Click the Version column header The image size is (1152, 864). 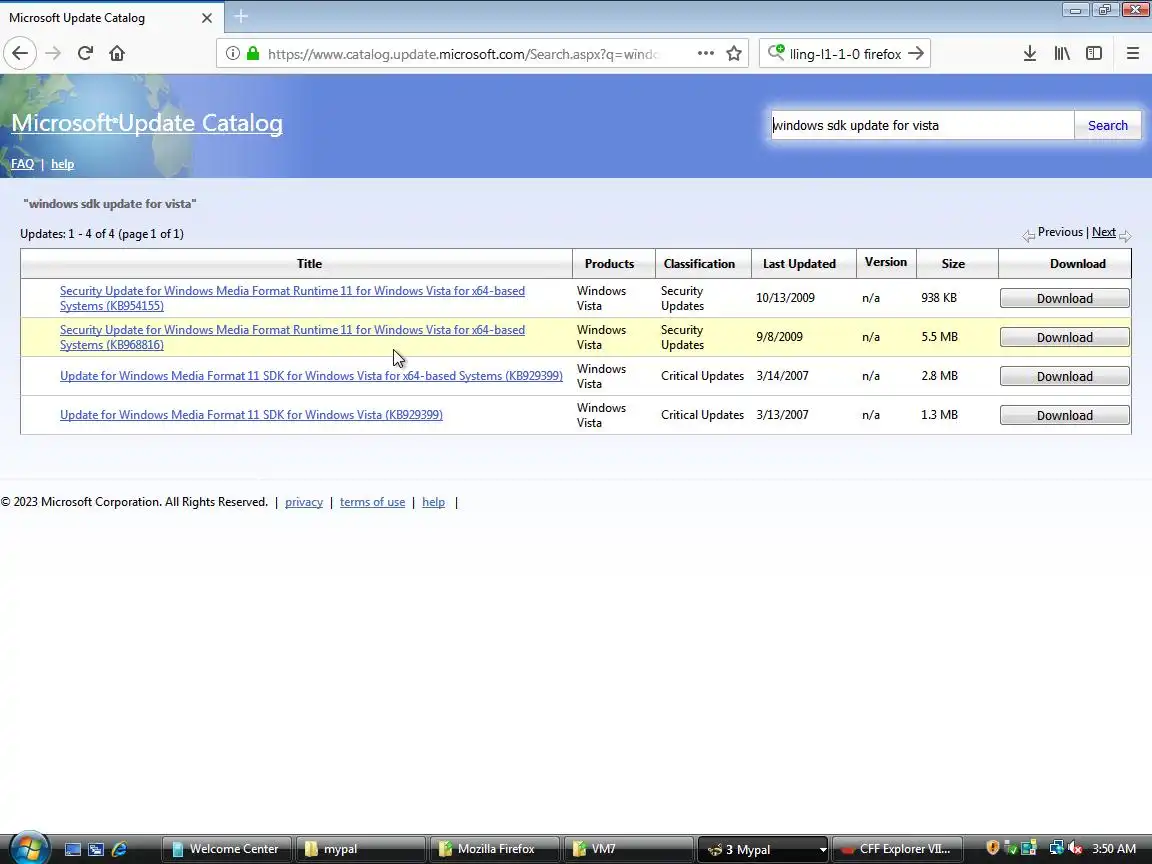click(x=885, y=262)
